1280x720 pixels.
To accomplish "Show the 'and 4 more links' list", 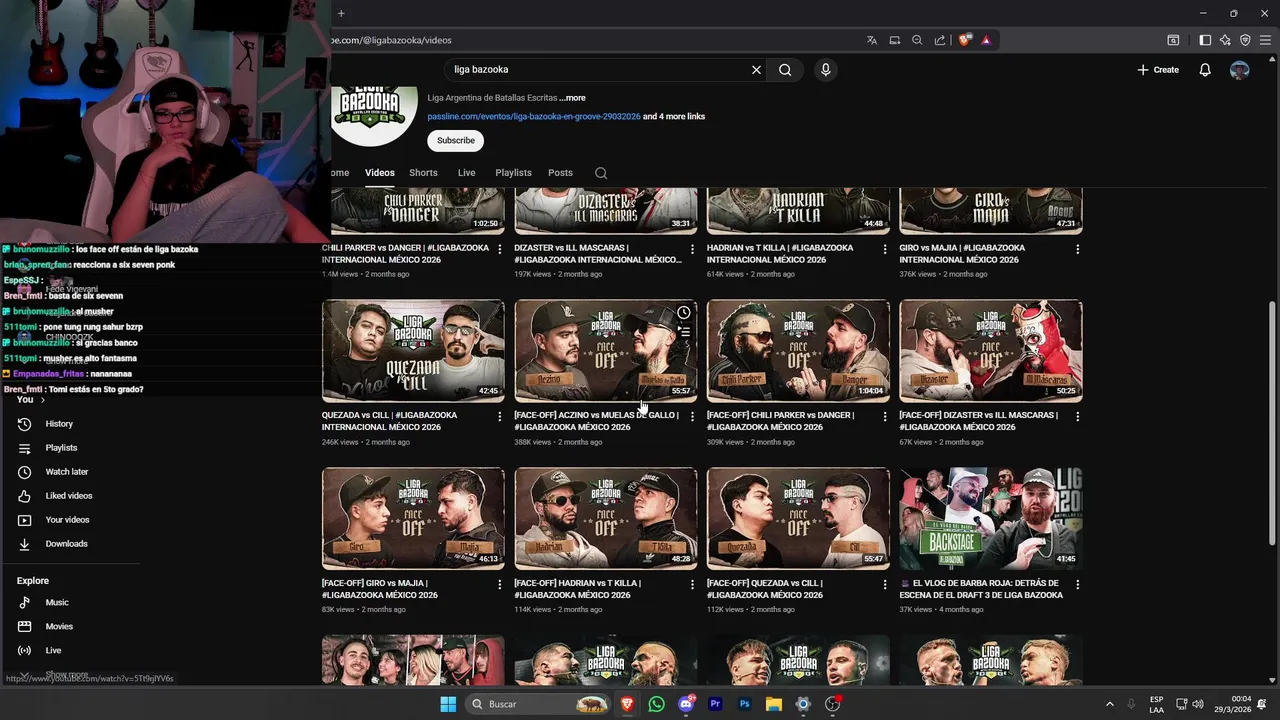I will click(x=674, y=117).
